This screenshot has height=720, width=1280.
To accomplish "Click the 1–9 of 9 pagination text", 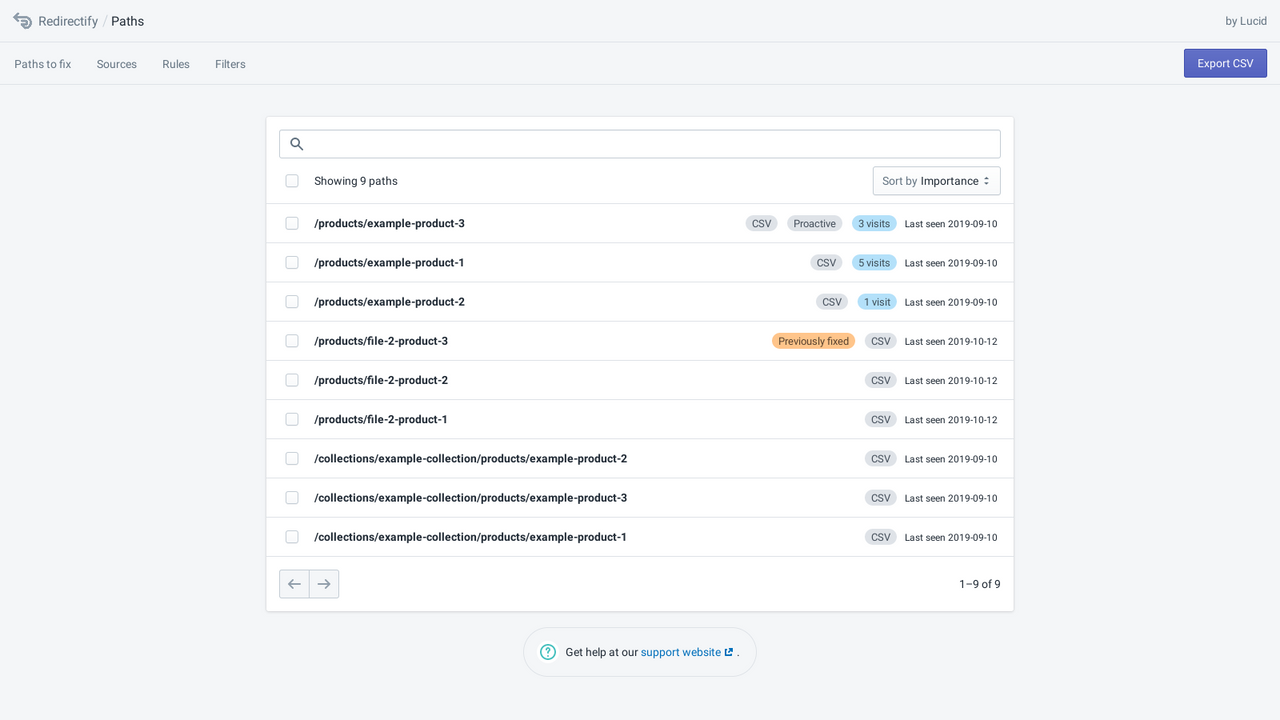I will (x=980, y=584).
